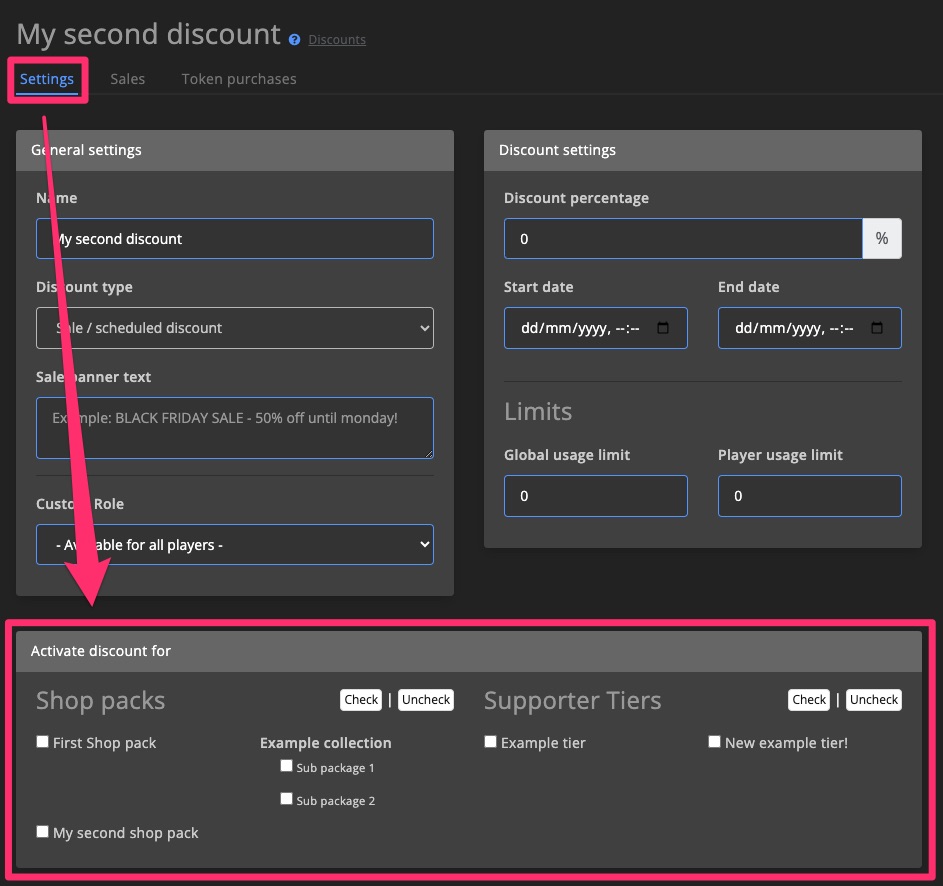Image resolution: width=943 pixels, height=886 pixels.
Task: Check the Example tier checkbox
Action: pyautogui.click(x=490, y=740)
